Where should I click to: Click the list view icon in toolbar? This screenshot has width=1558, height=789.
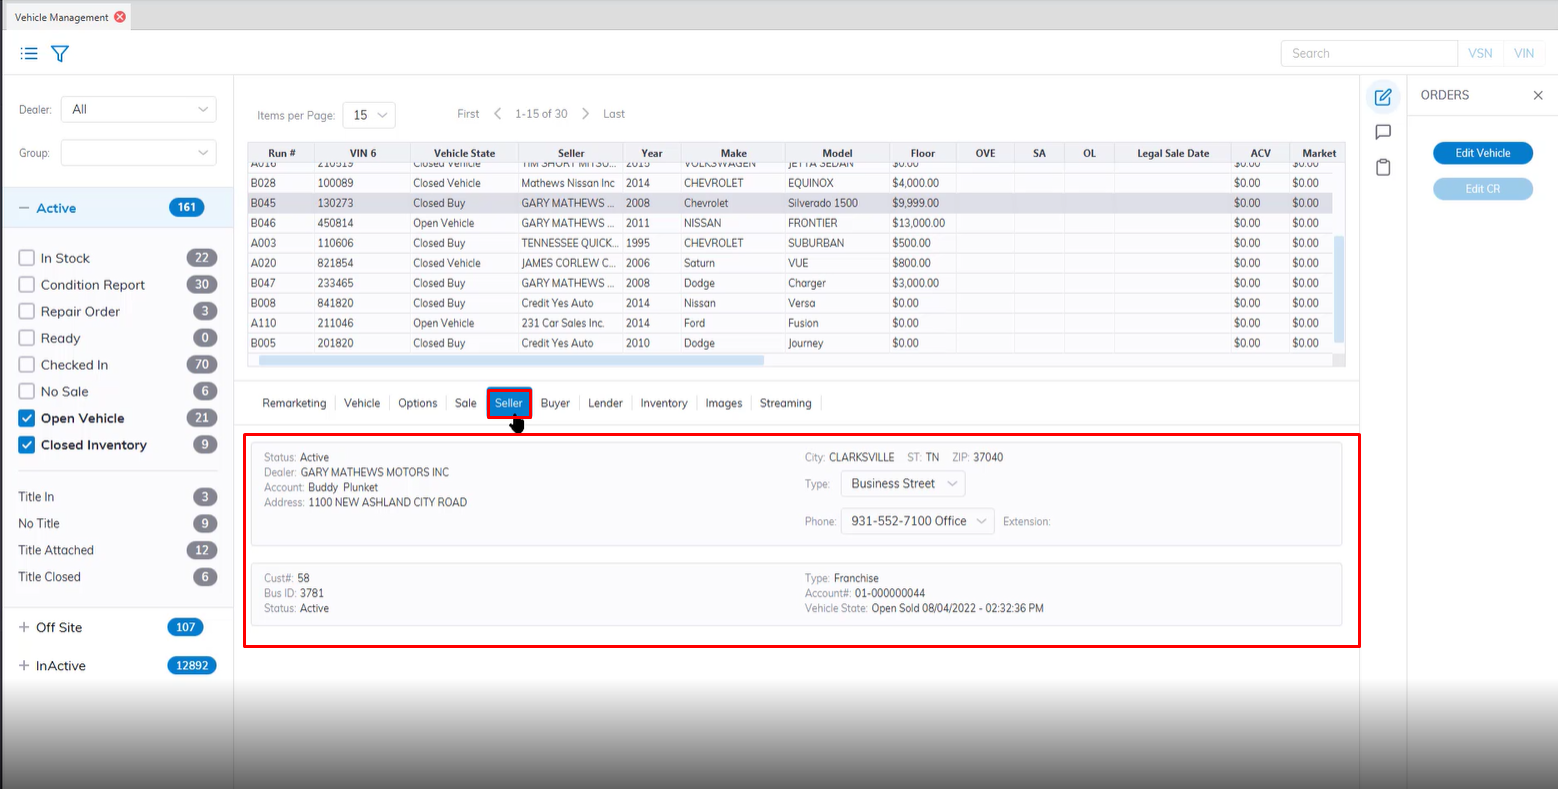[29, 54]
